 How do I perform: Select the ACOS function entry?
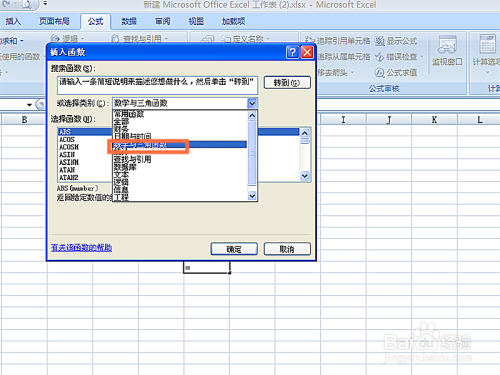tap(85, 139)
